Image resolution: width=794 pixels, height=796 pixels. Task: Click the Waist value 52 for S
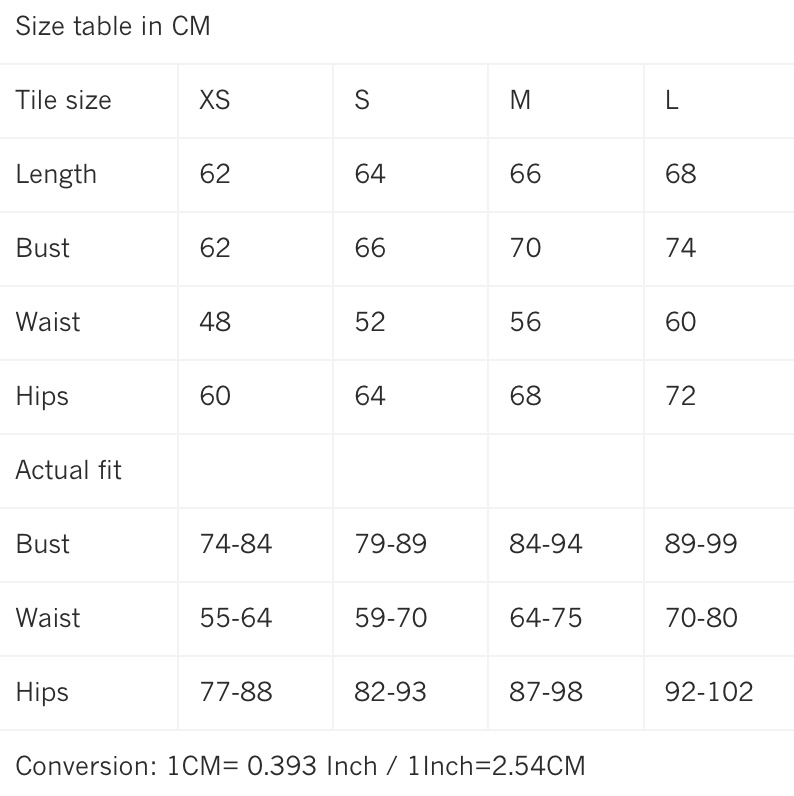click(370, 322)
